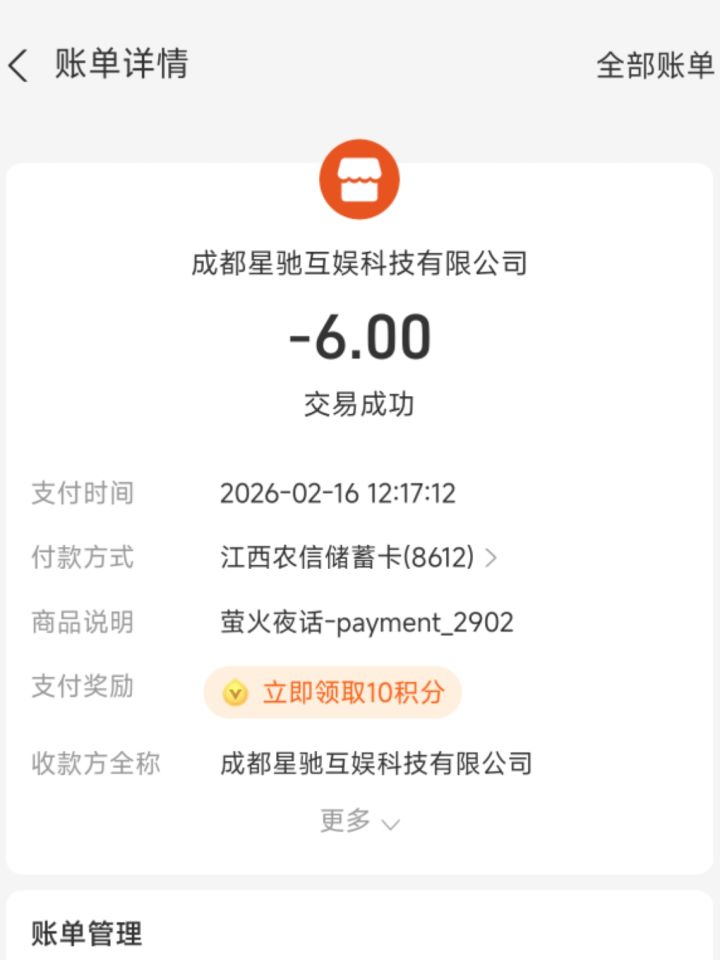Image resolution: width=720 pixels, height=960 pixels.
Task: Tap the 账单管理 section header
Action: point(86,934)
